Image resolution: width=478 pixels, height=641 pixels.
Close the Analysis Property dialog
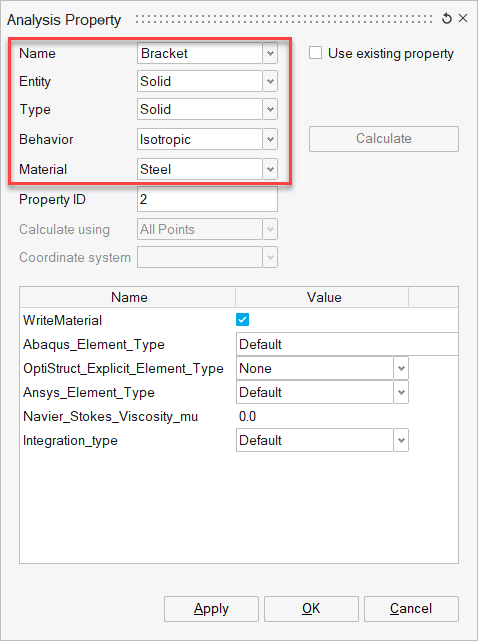coord(463,18)
